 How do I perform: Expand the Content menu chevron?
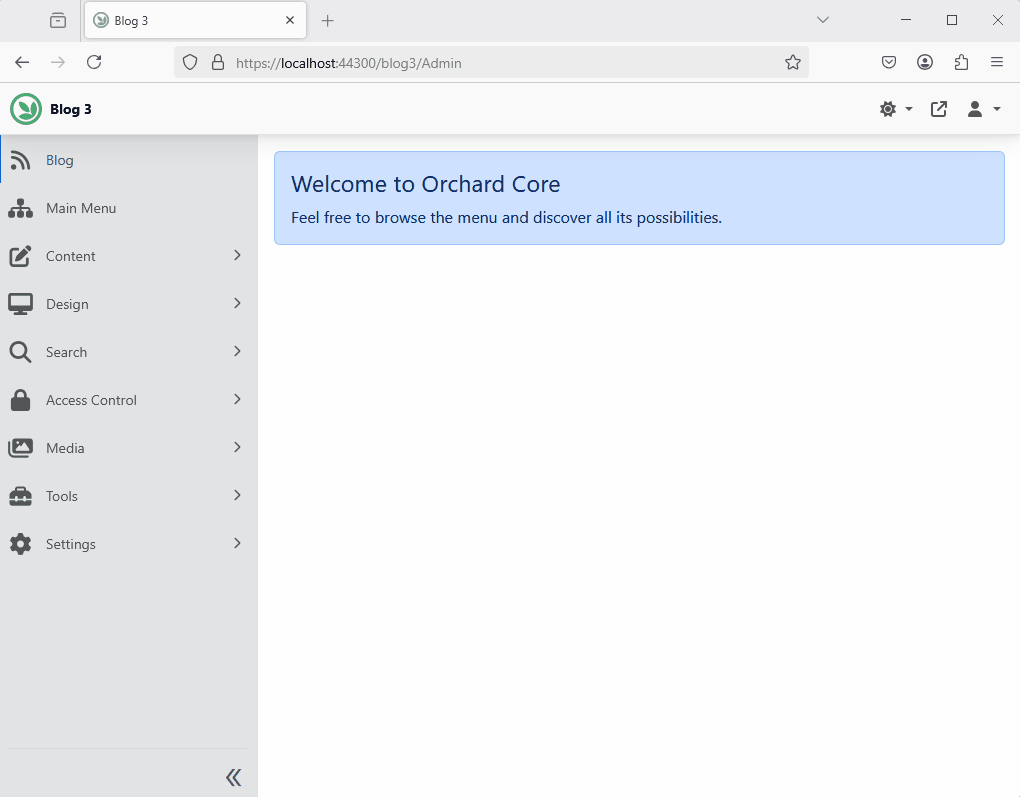coord(237,255)
